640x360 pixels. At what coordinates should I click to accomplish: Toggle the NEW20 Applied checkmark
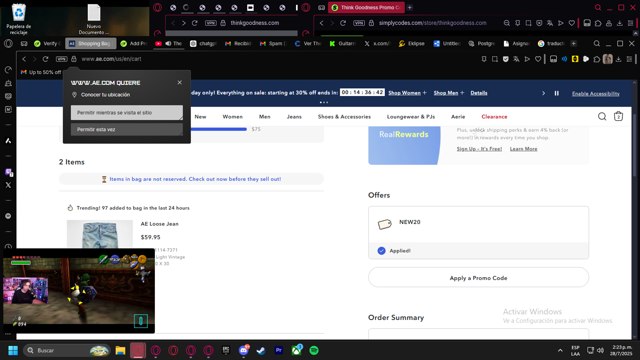point(381,251)
